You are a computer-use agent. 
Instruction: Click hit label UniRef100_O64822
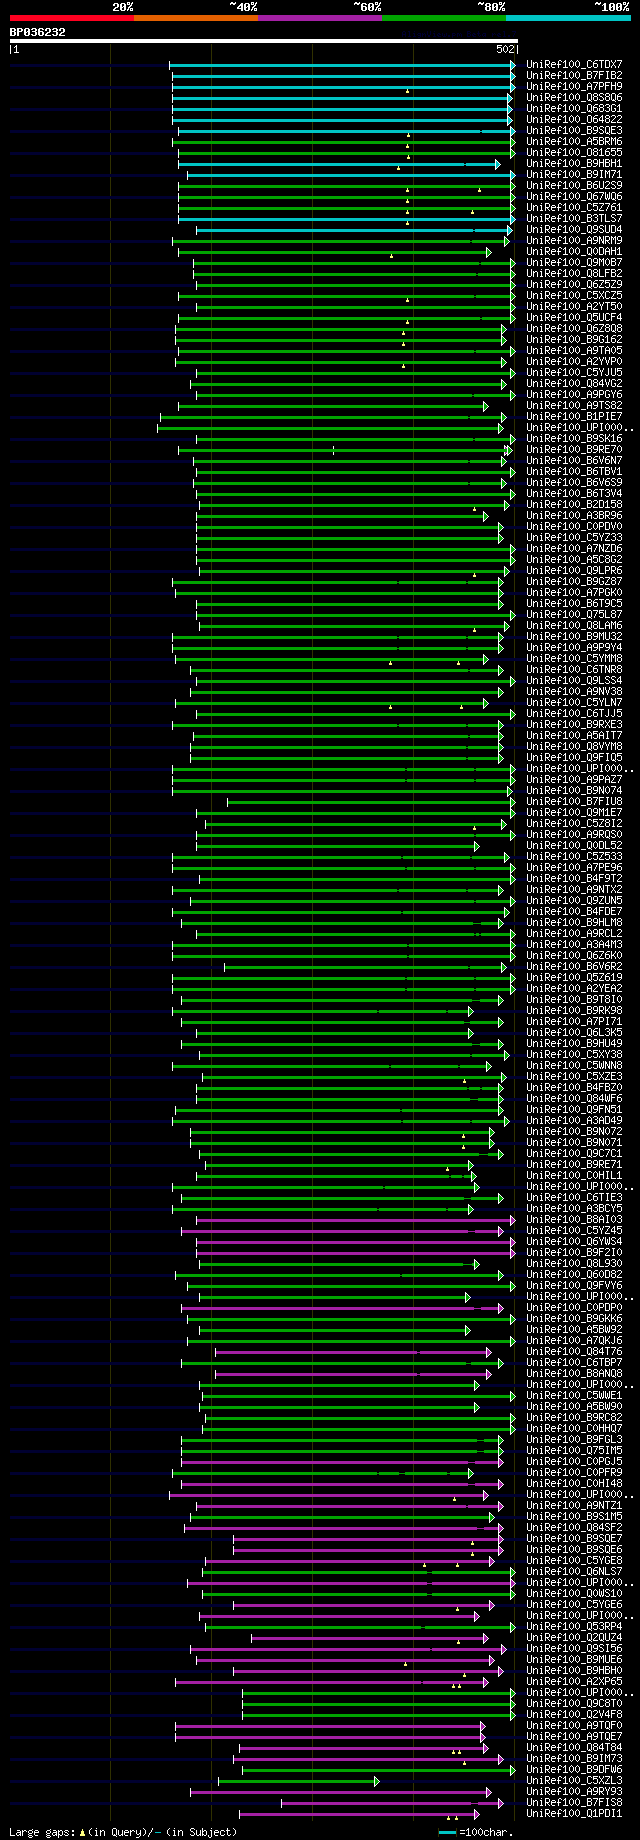click(574, 119)
